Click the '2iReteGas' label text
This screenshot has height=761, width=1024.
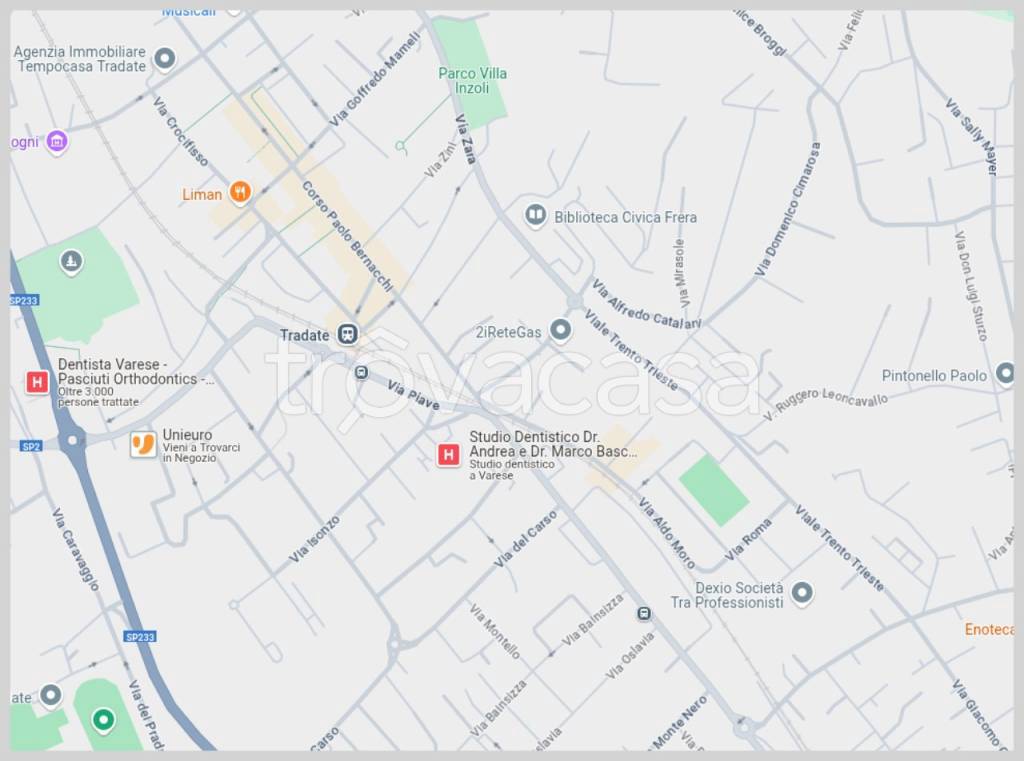coord(508,332)
